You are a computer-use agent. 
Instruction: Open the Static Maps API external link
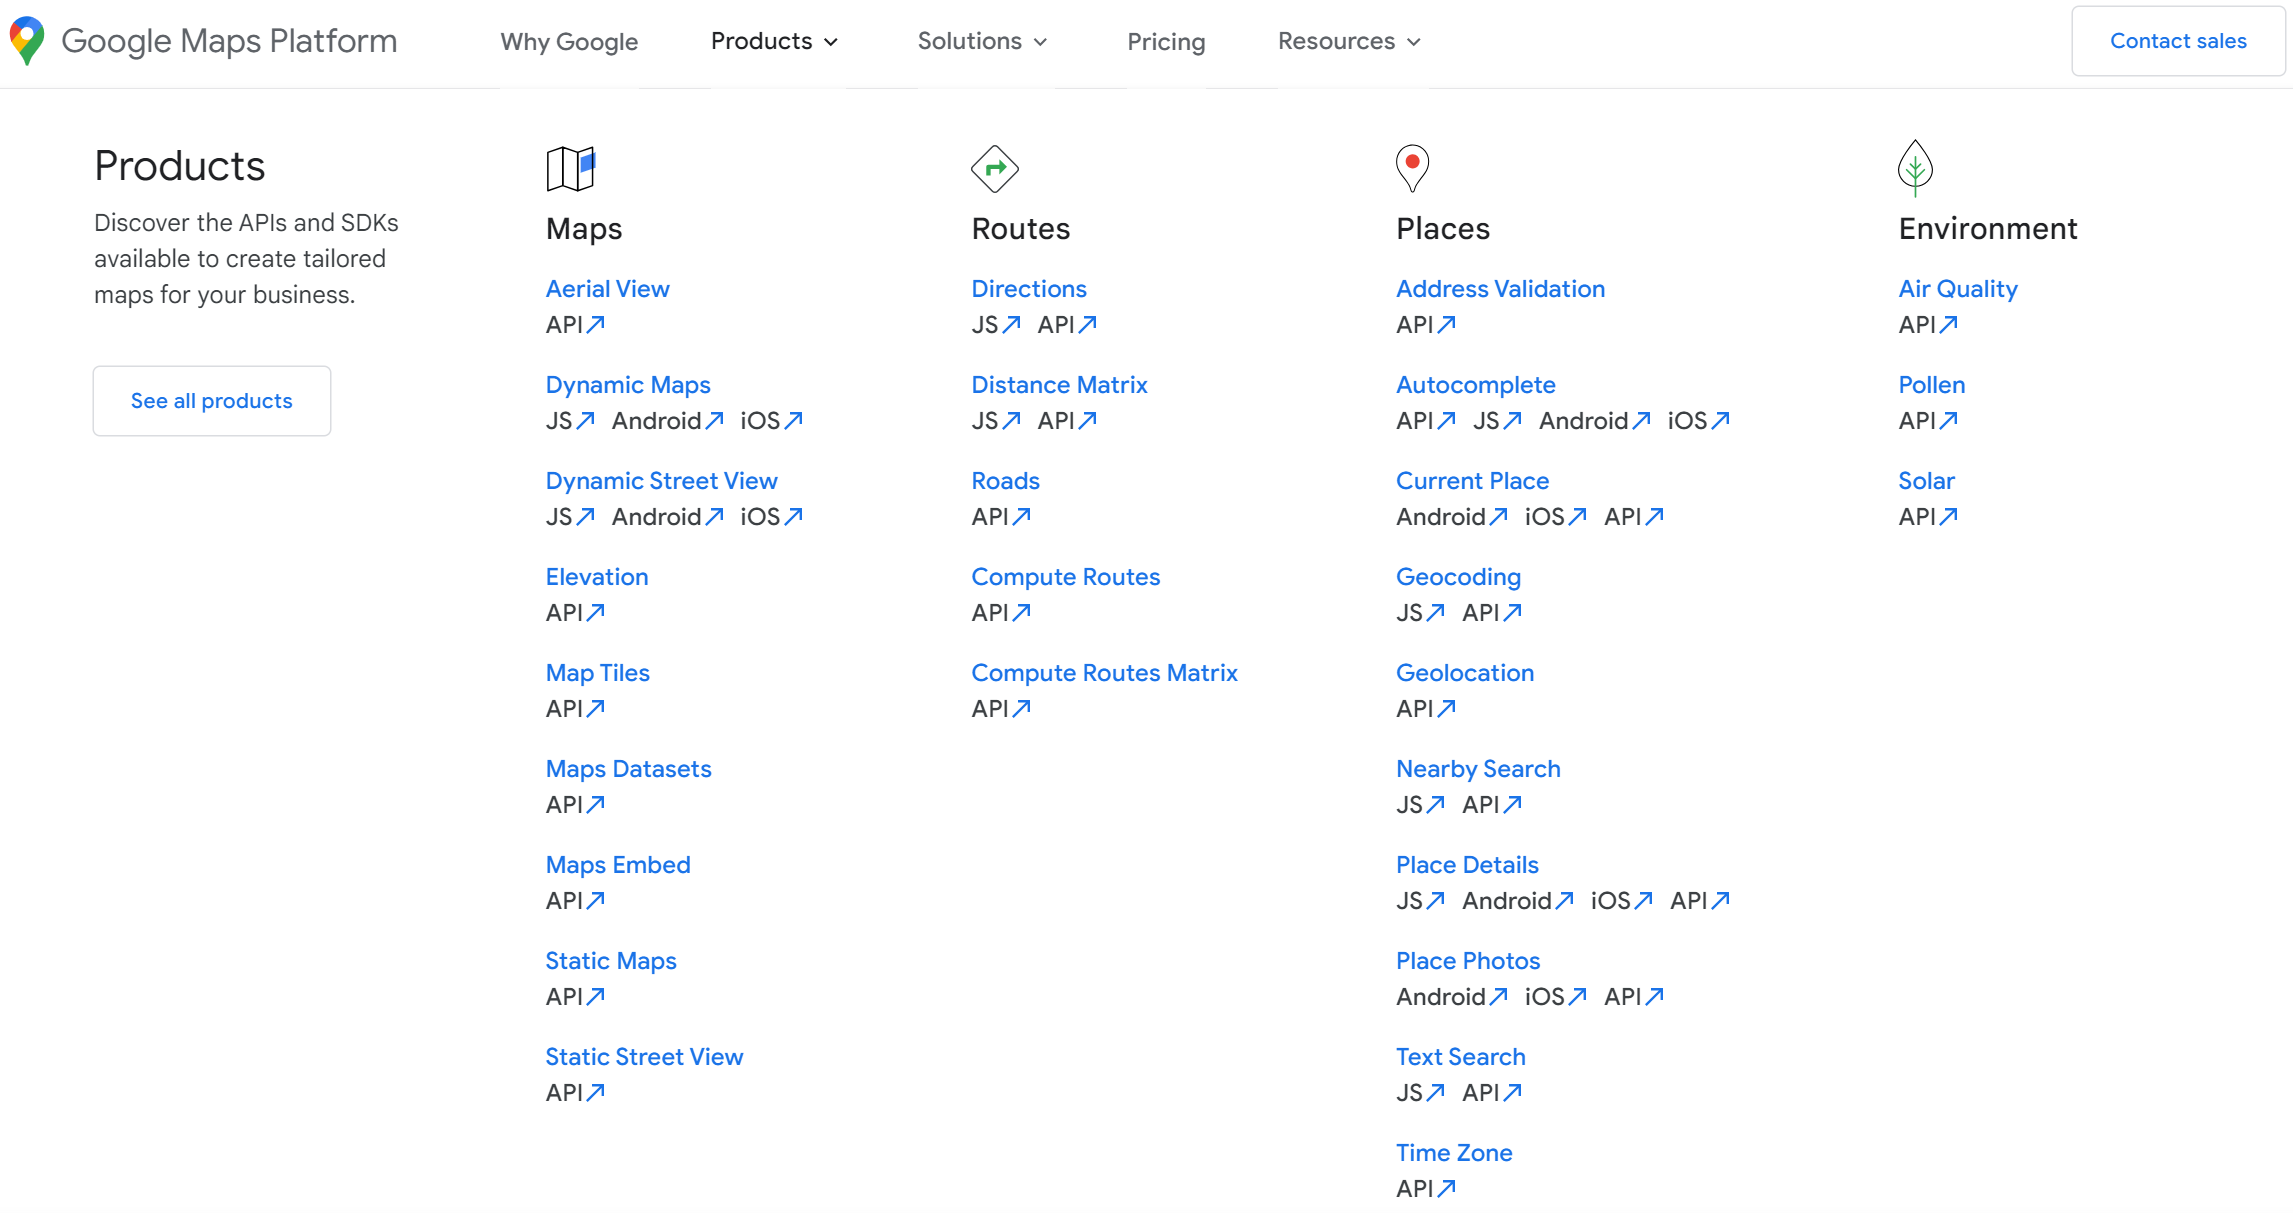[575, 997]
